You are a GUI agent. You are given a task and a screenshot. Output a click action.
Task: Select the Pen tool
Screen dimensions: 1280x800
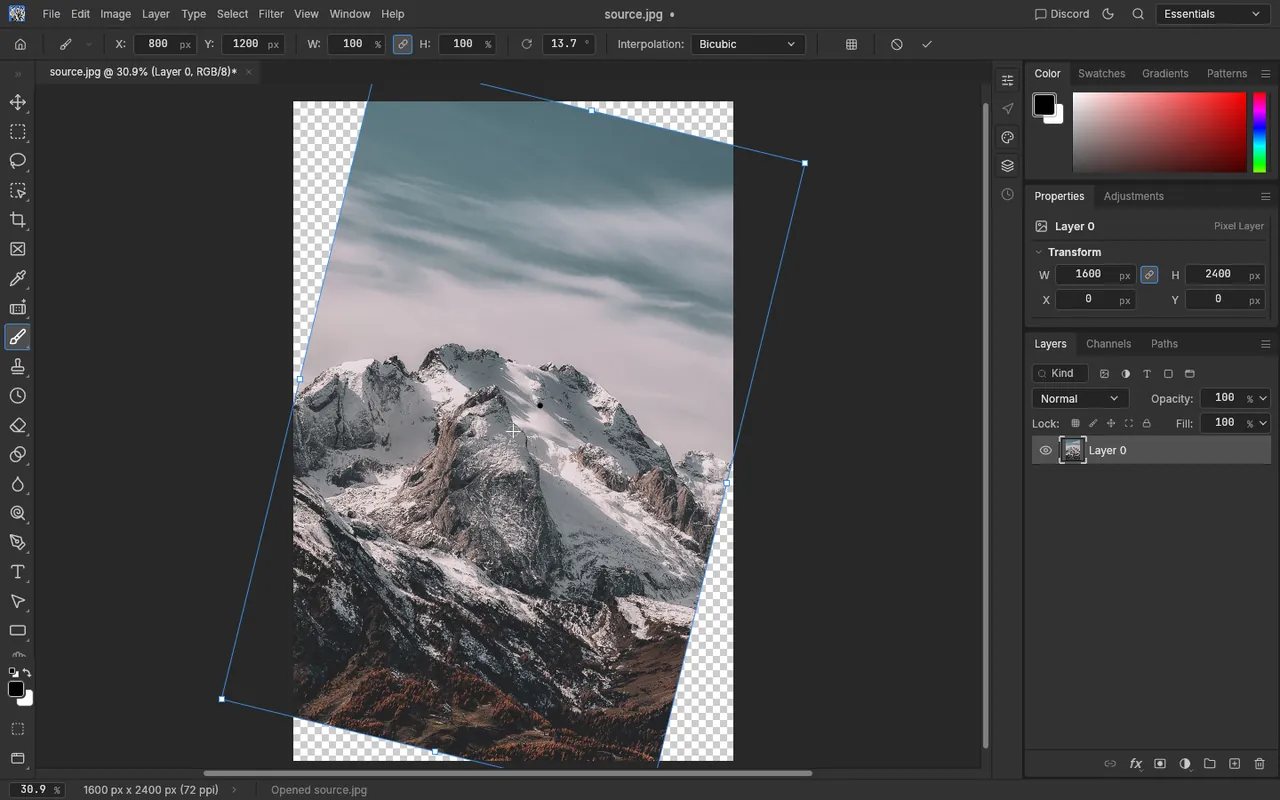click(18, 543)
